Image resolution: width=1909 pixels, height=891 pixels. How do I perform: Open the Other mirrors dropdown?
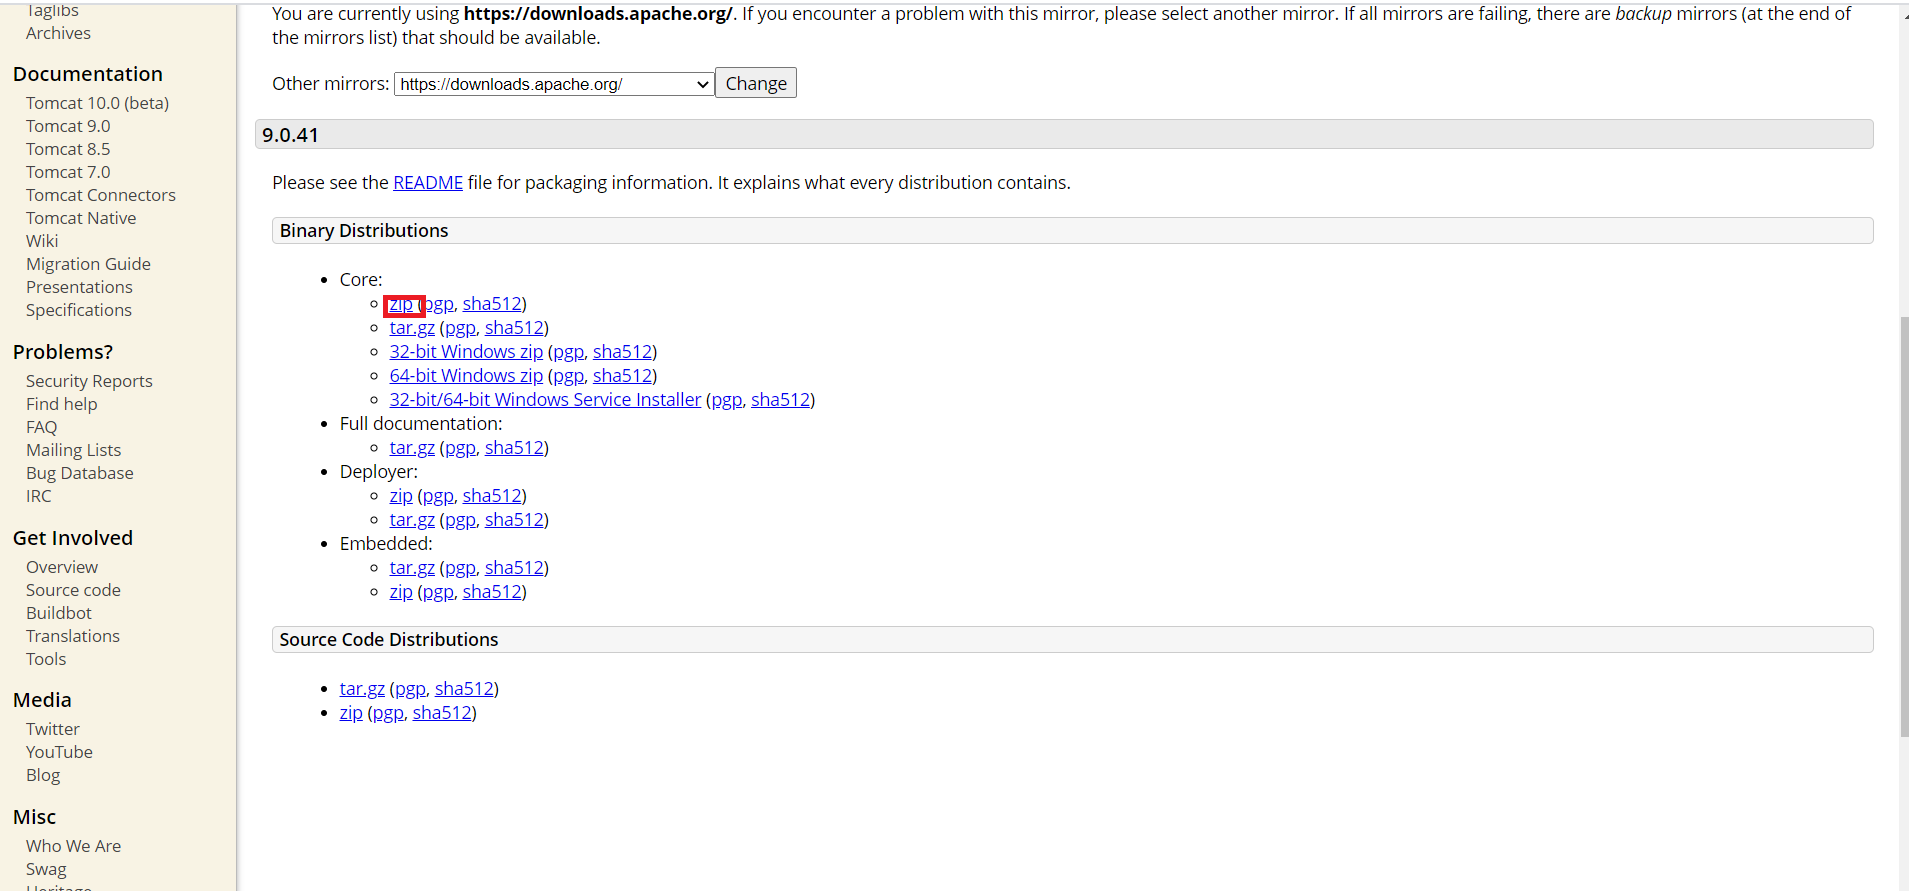[x=554, y=84]
